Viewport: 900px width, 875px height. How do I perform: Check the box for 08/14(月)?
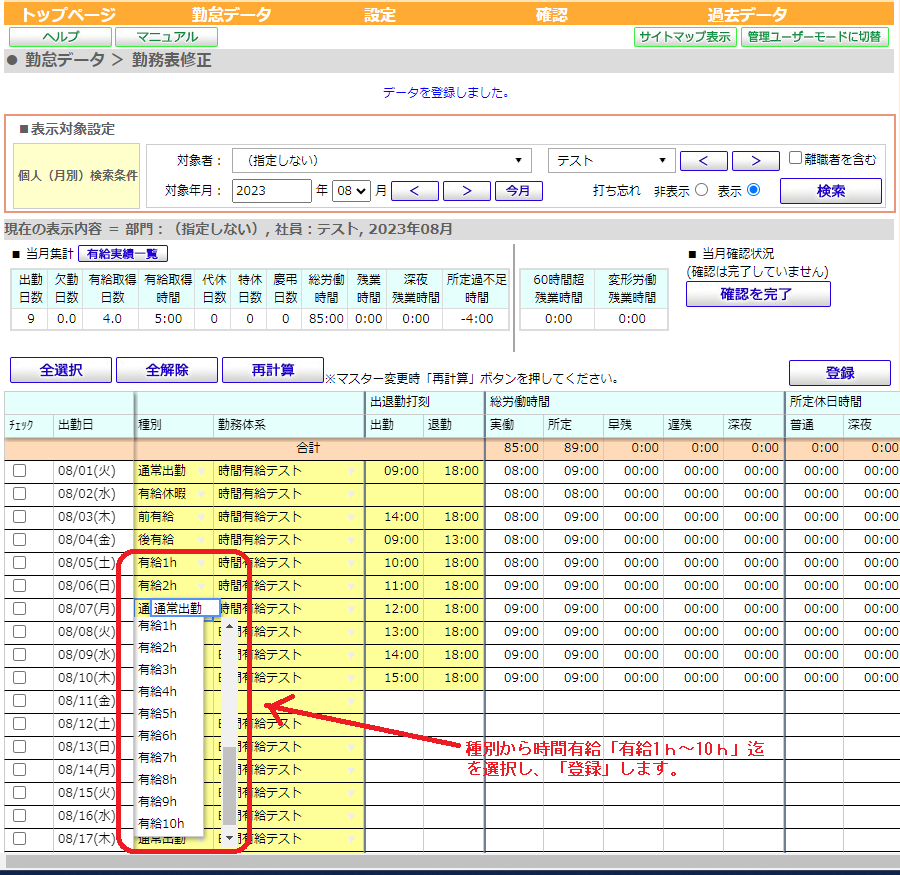point(20,769)
